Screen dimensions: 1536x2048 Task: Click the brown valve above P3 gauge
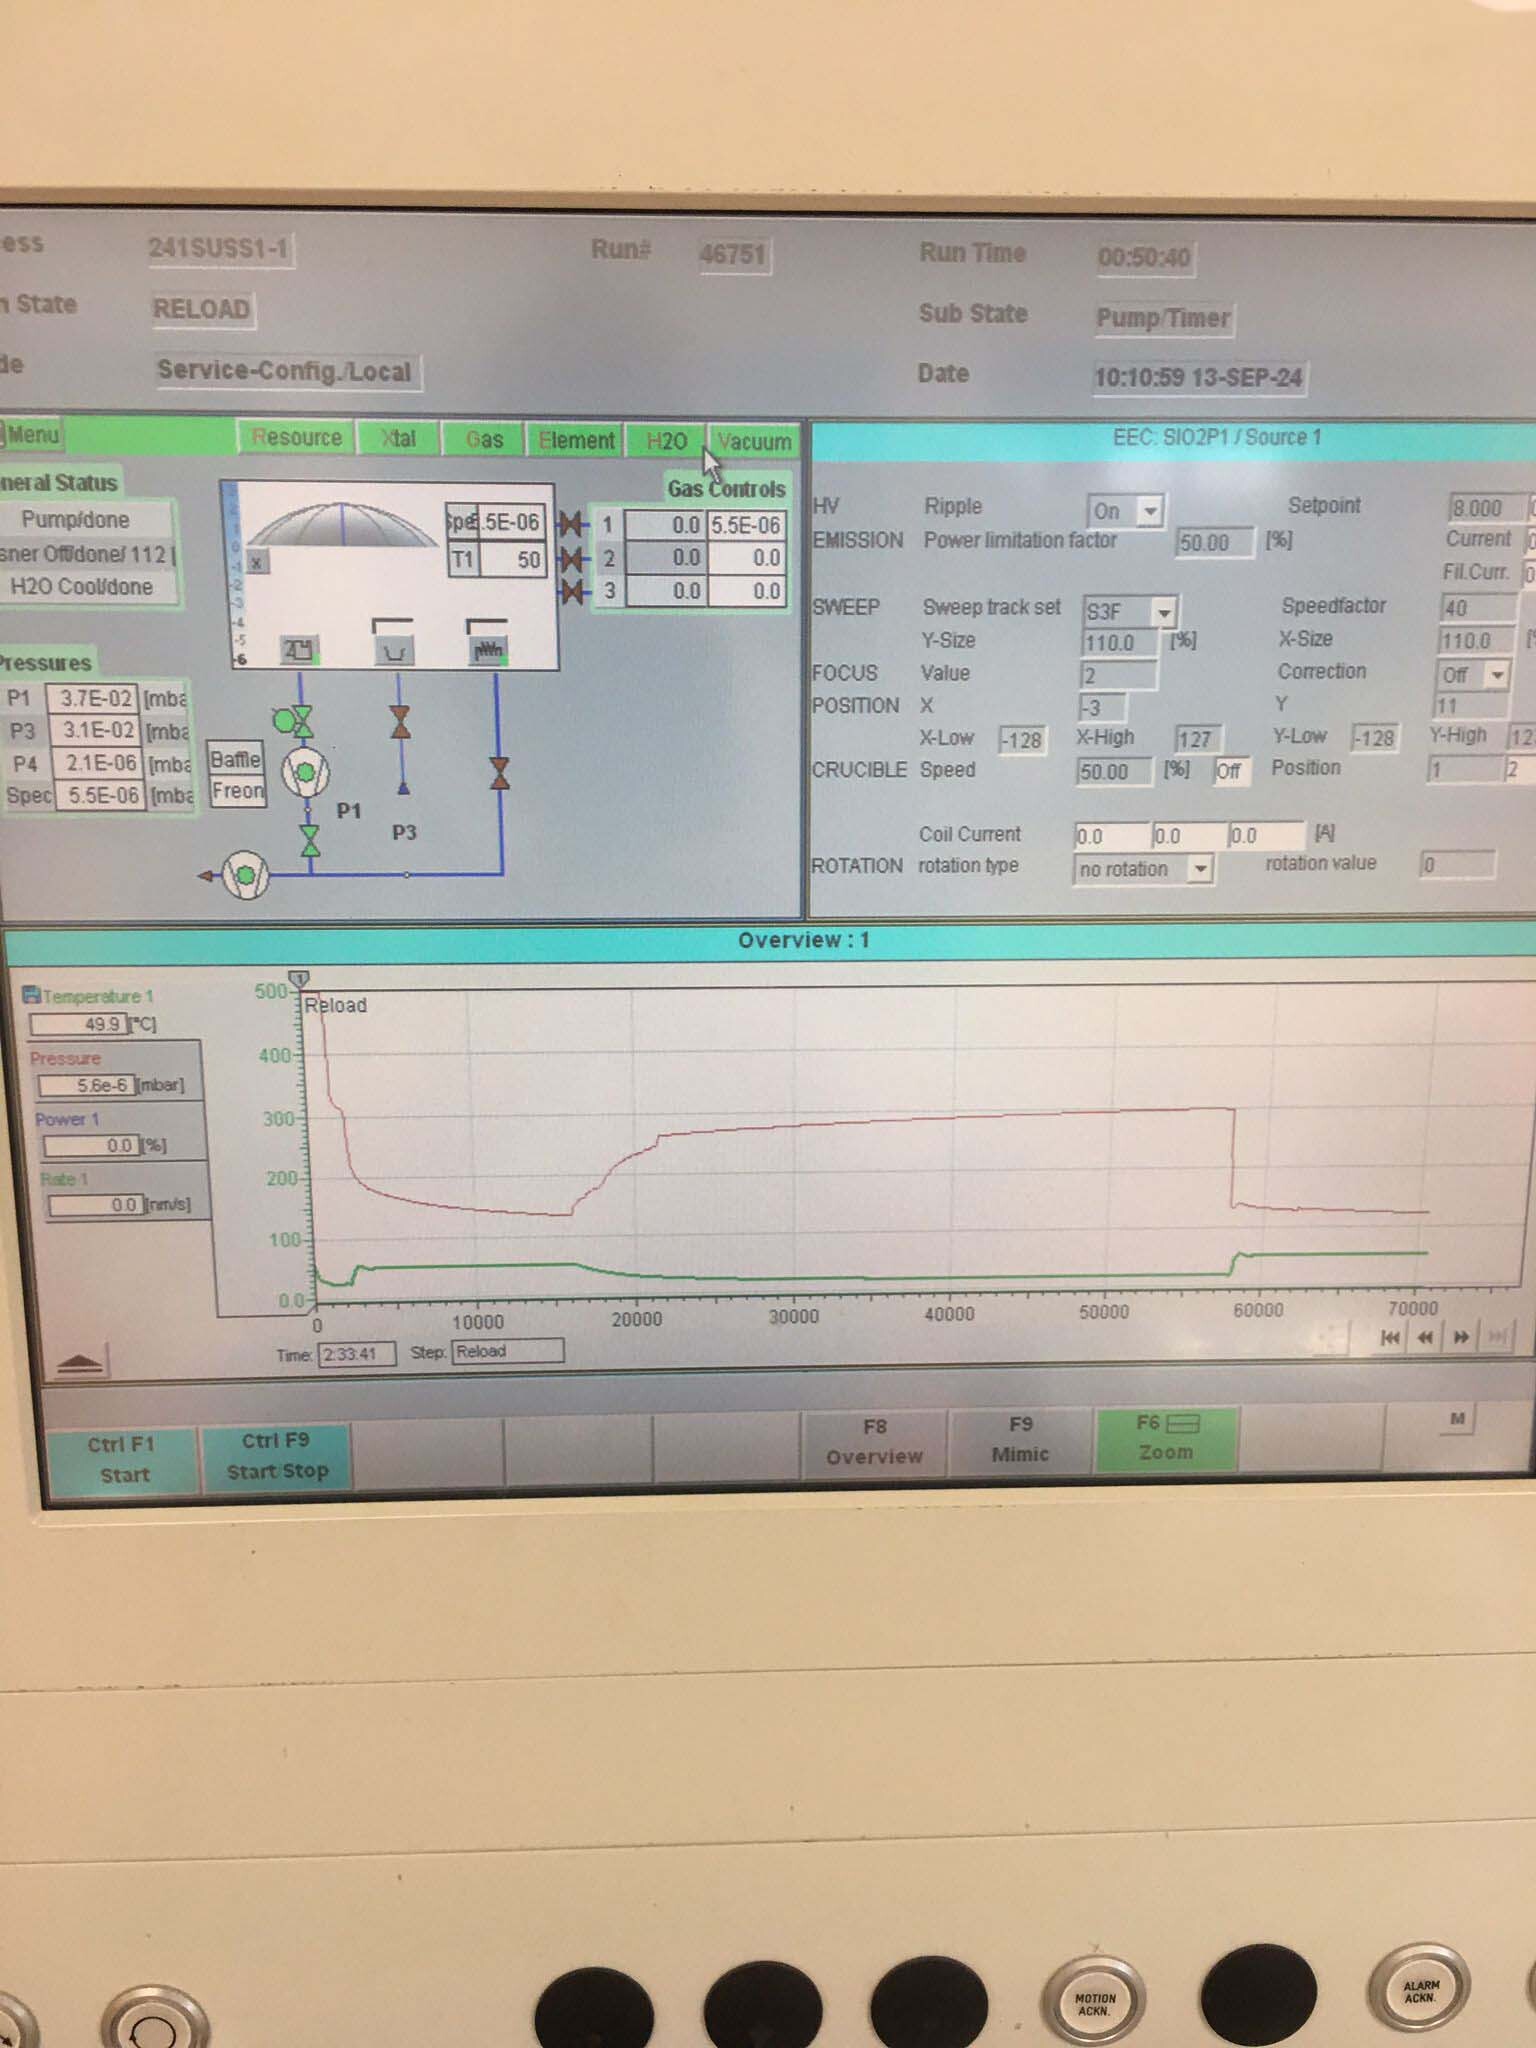[400, 722]
